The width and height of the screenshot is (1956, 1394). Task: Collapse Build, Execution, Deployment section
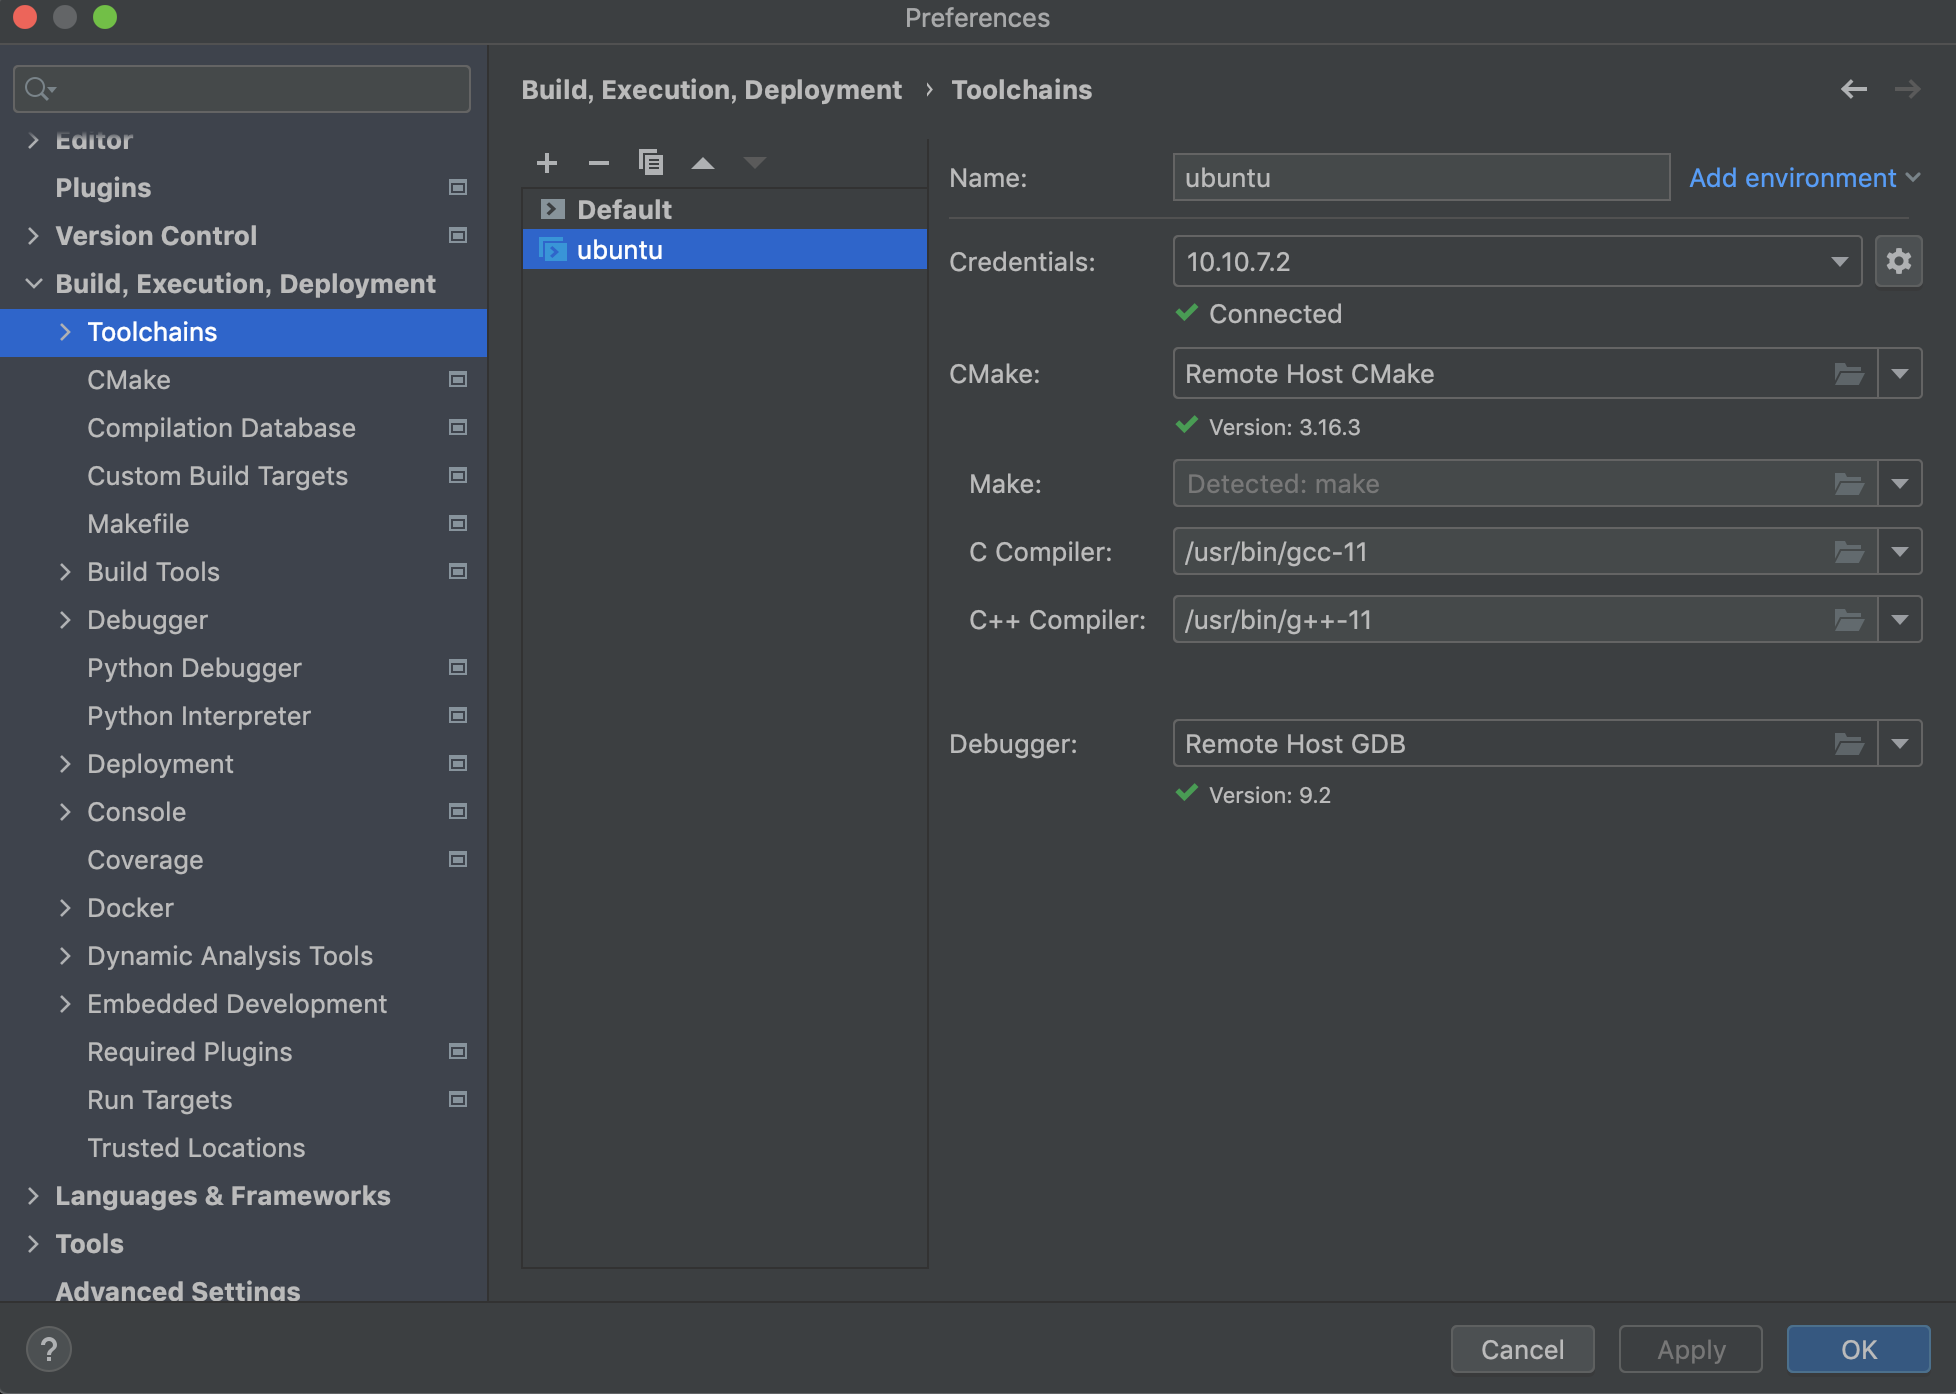click(33, 284)
